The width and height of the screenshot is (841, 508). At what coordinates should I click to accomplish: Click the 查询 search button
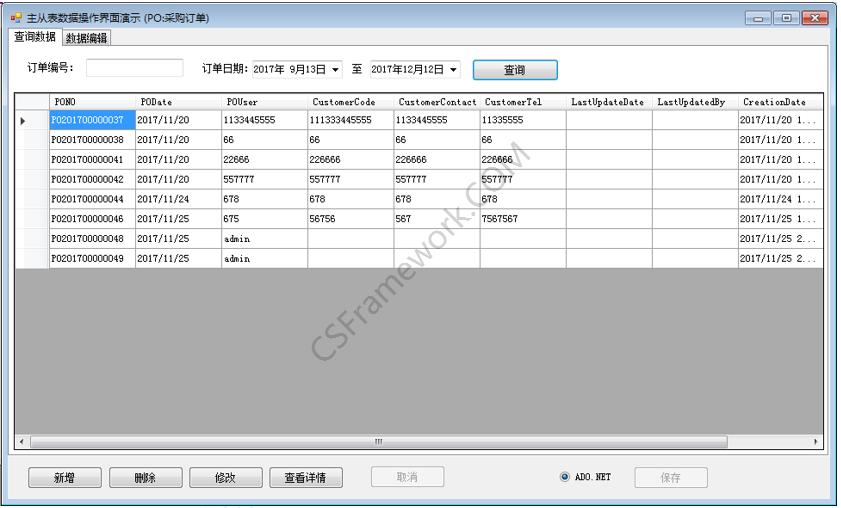514,70
